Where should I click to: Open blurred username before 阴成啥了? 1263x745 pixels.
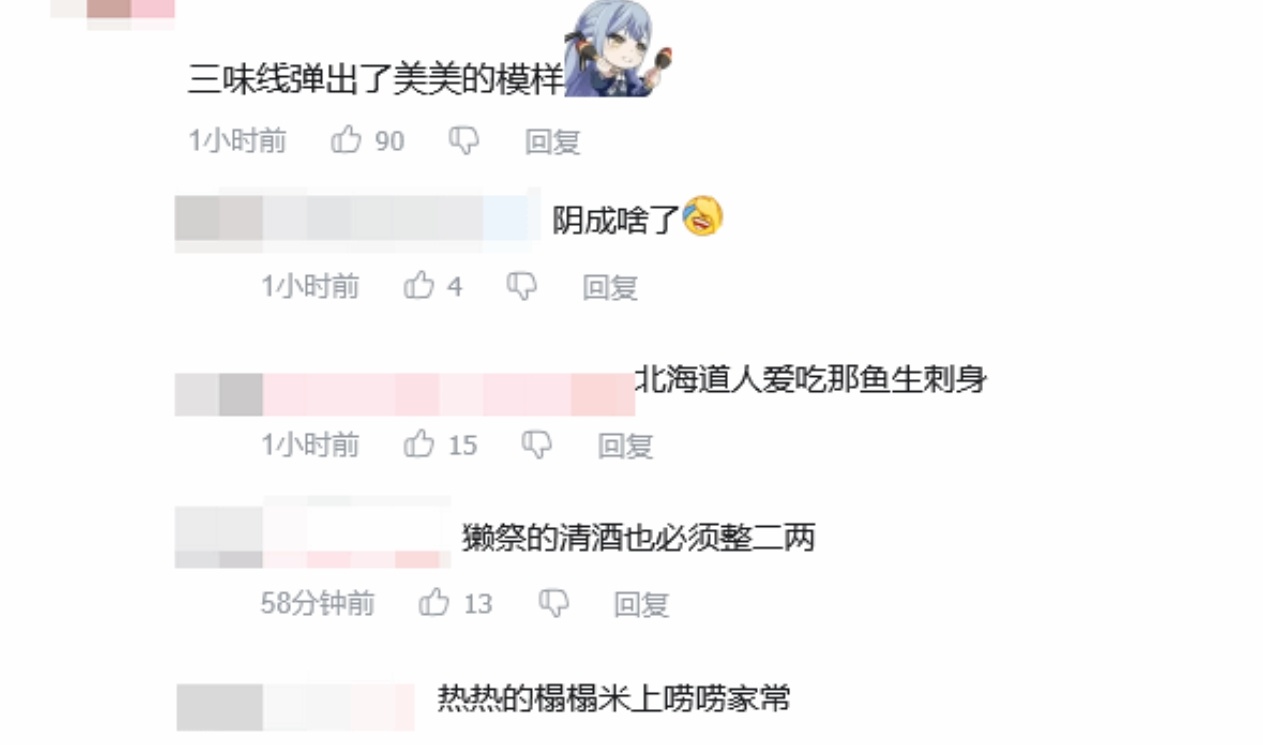(358, 219)
